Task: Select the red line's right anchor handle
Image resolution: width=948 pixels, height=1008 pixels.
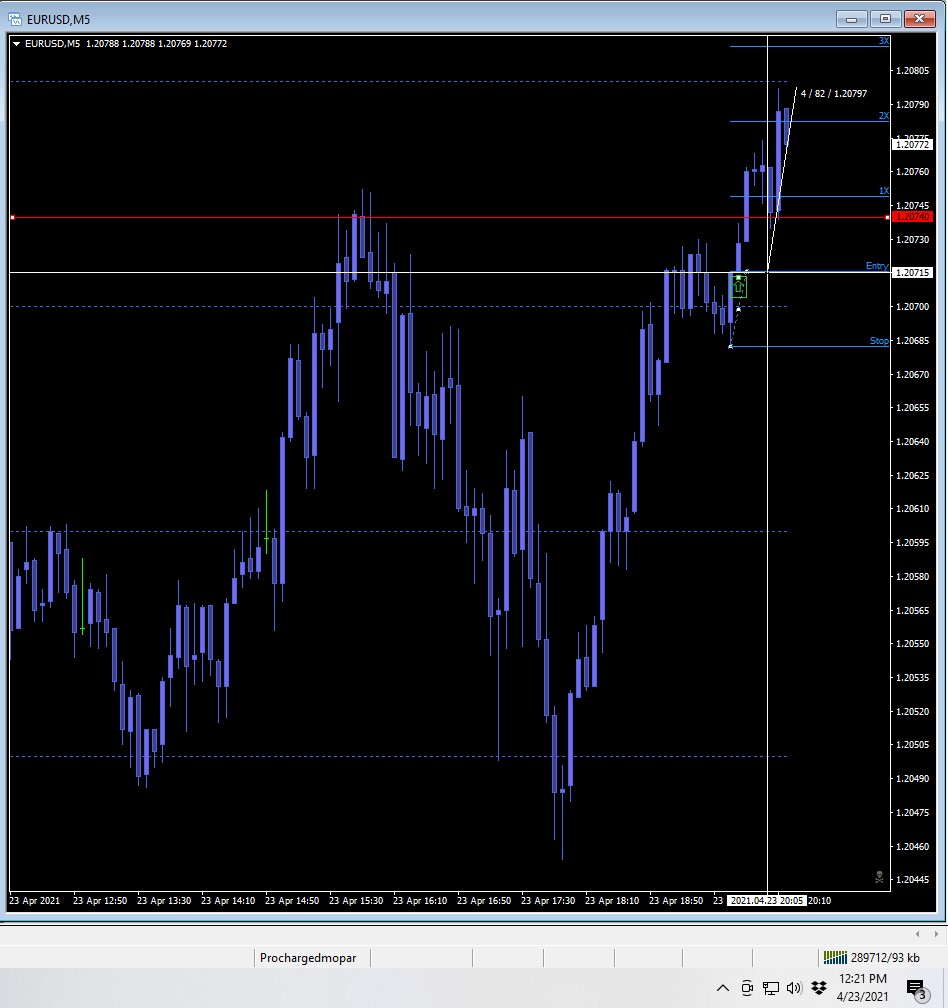Action: coord(887,217)
